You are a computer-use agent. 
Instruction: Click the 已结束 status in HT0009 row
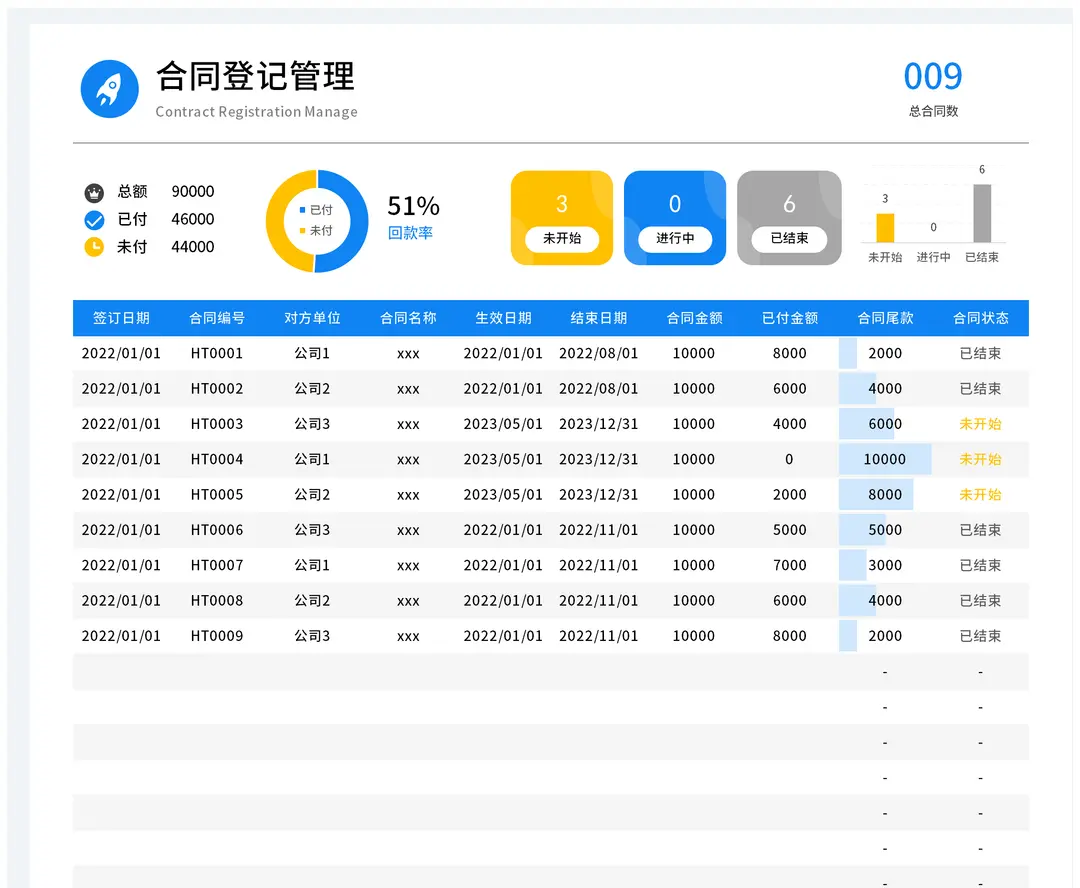pyautogui.click(x=980, y=636)
